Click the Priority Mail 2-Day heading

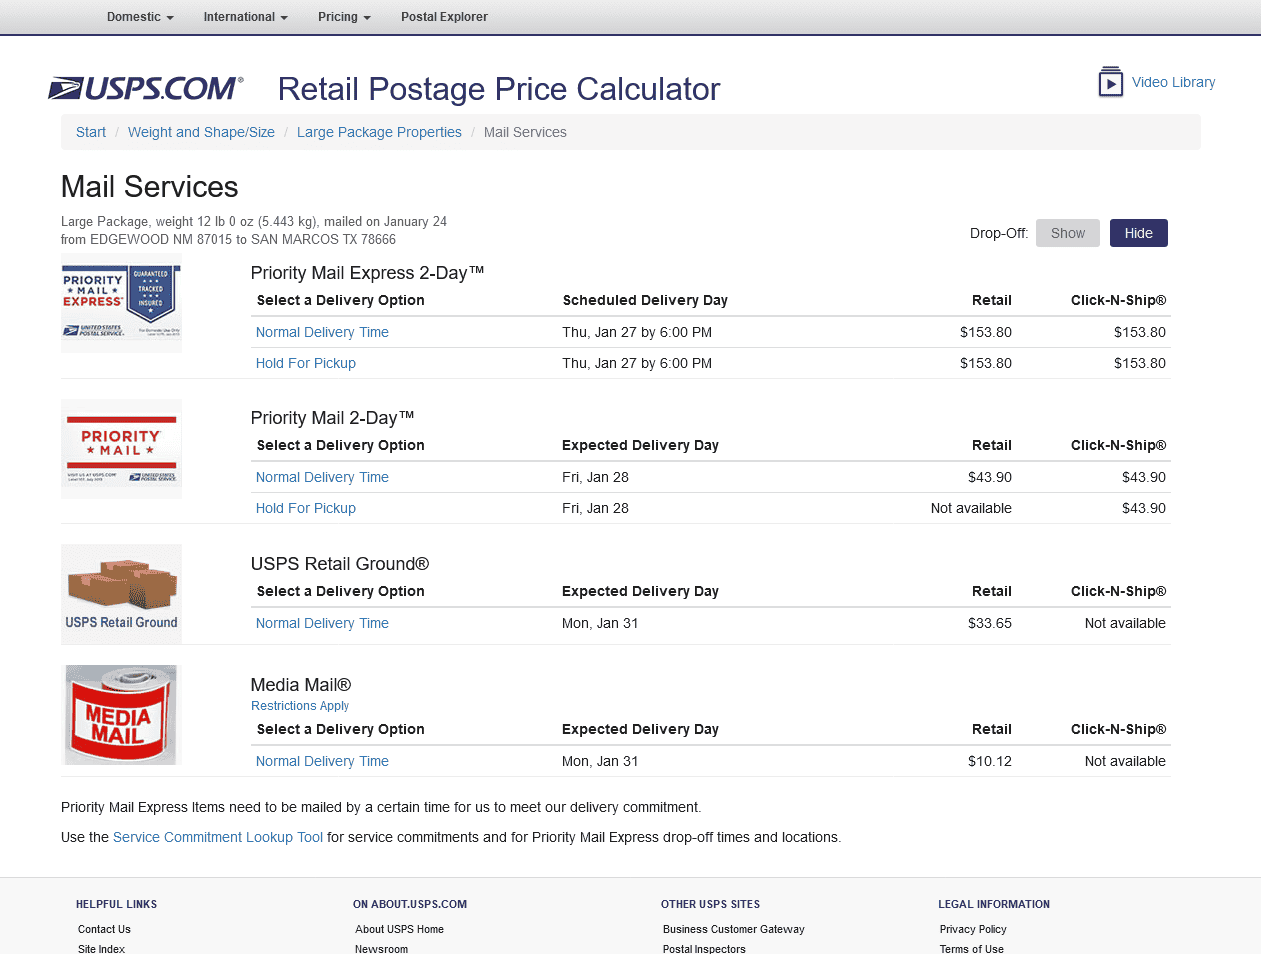(332, 418)
